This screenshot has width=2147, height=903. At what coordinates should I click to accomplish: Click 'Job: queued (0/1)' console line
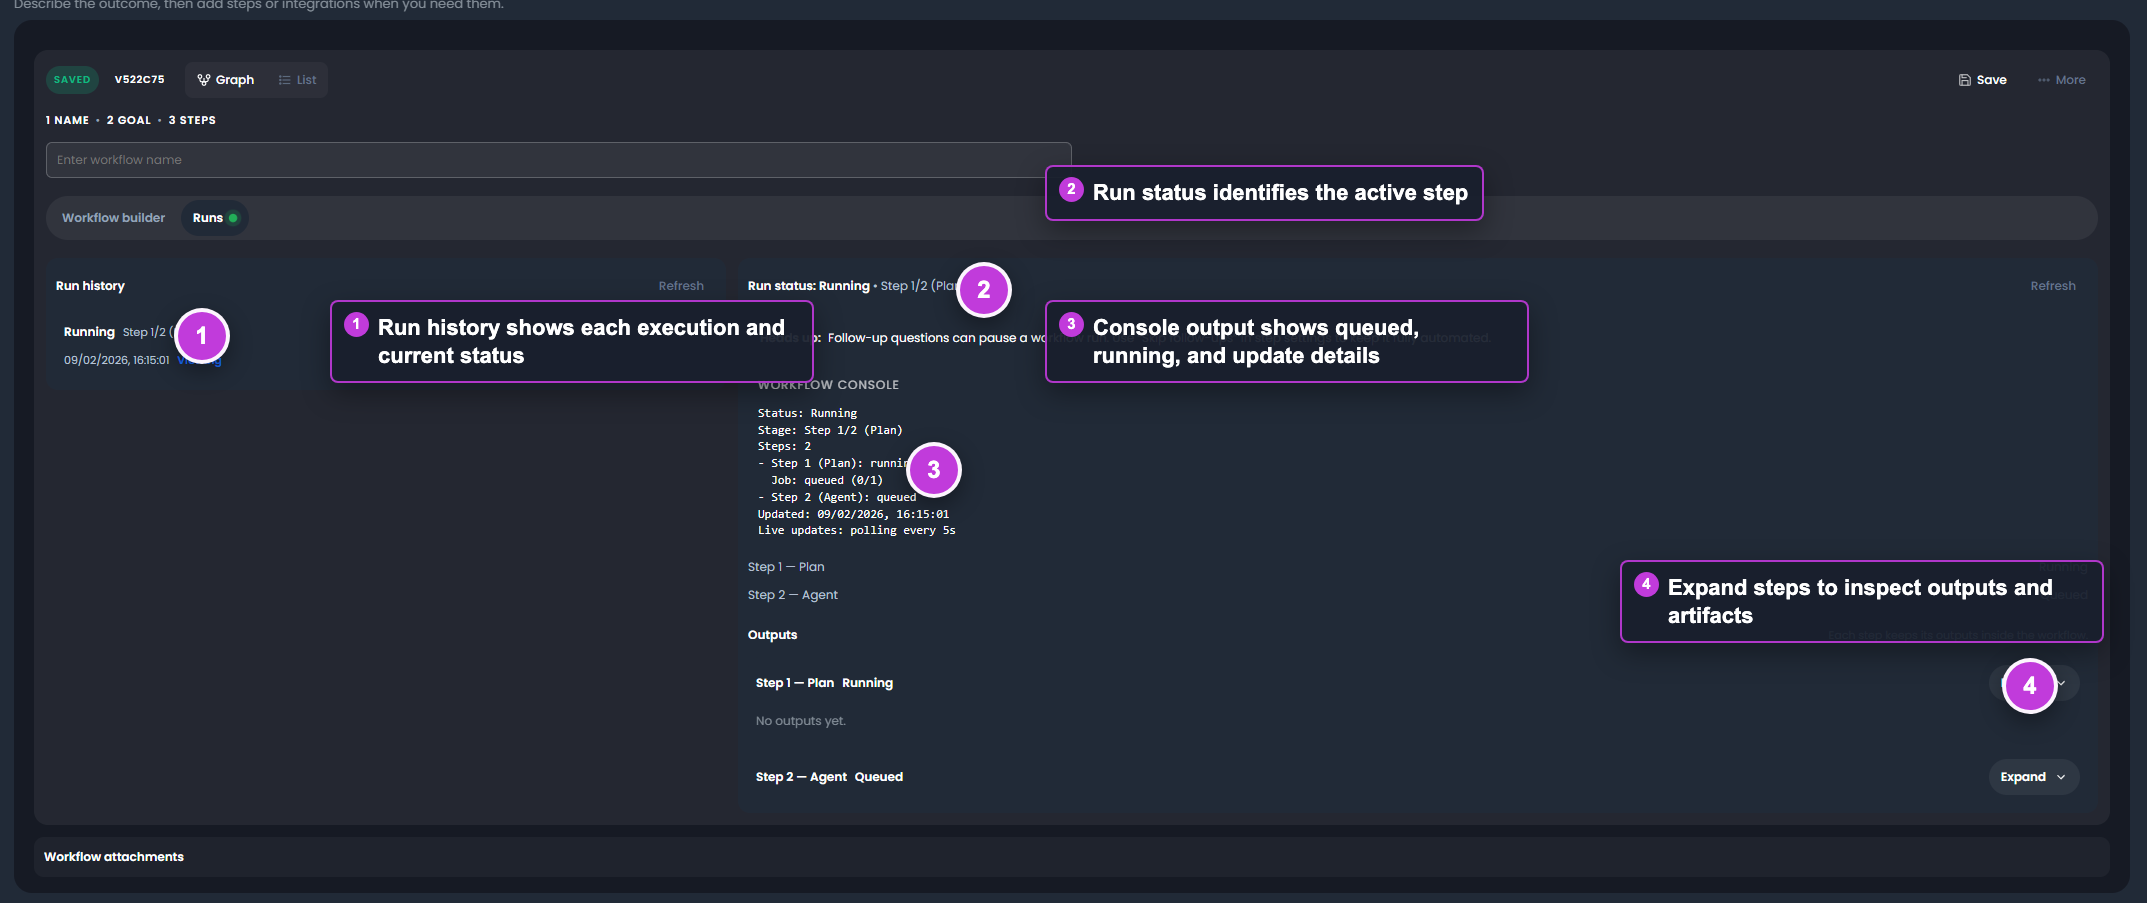tap(827, 480)
